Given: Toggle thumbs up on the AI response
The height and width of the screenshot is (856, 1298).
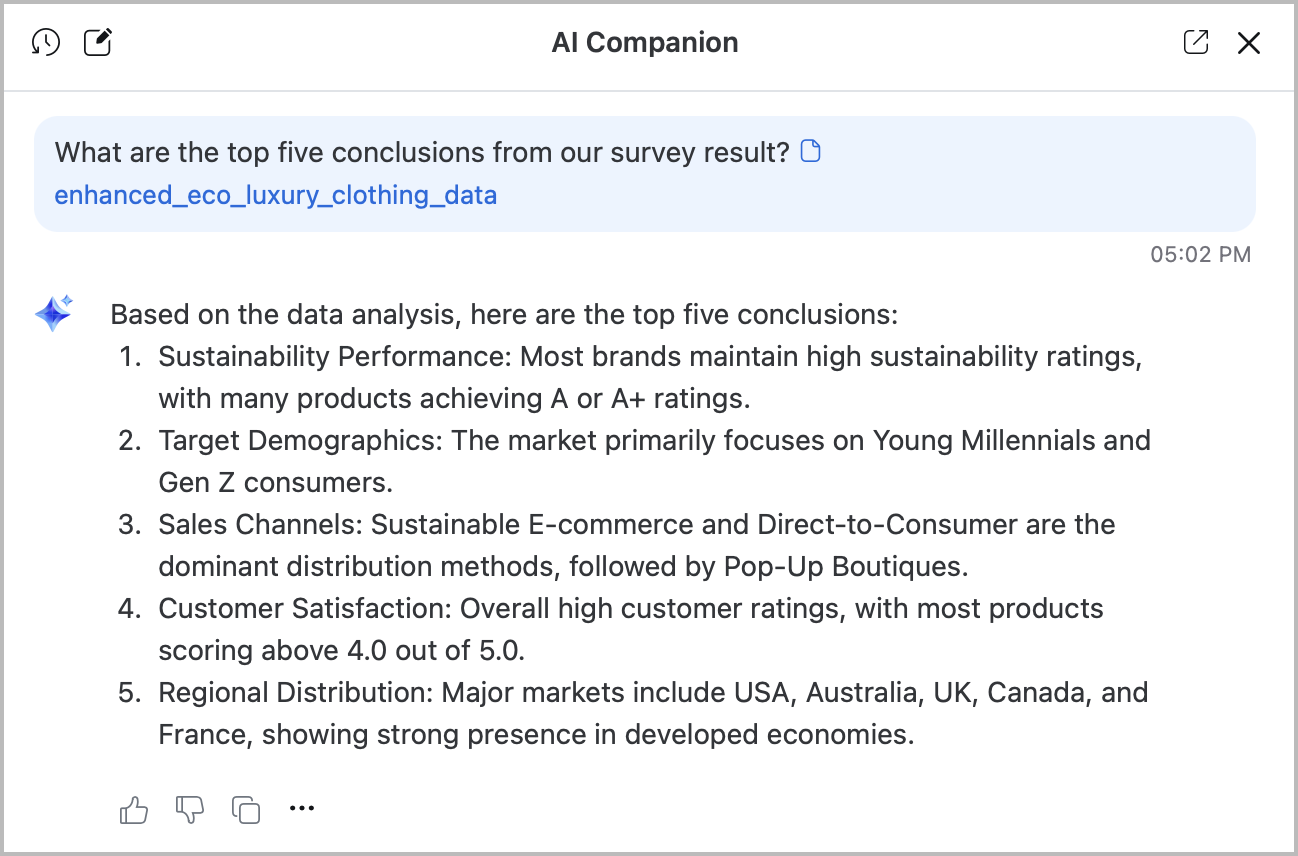Looking at the screenshot, I should click(x=134, y=808).
